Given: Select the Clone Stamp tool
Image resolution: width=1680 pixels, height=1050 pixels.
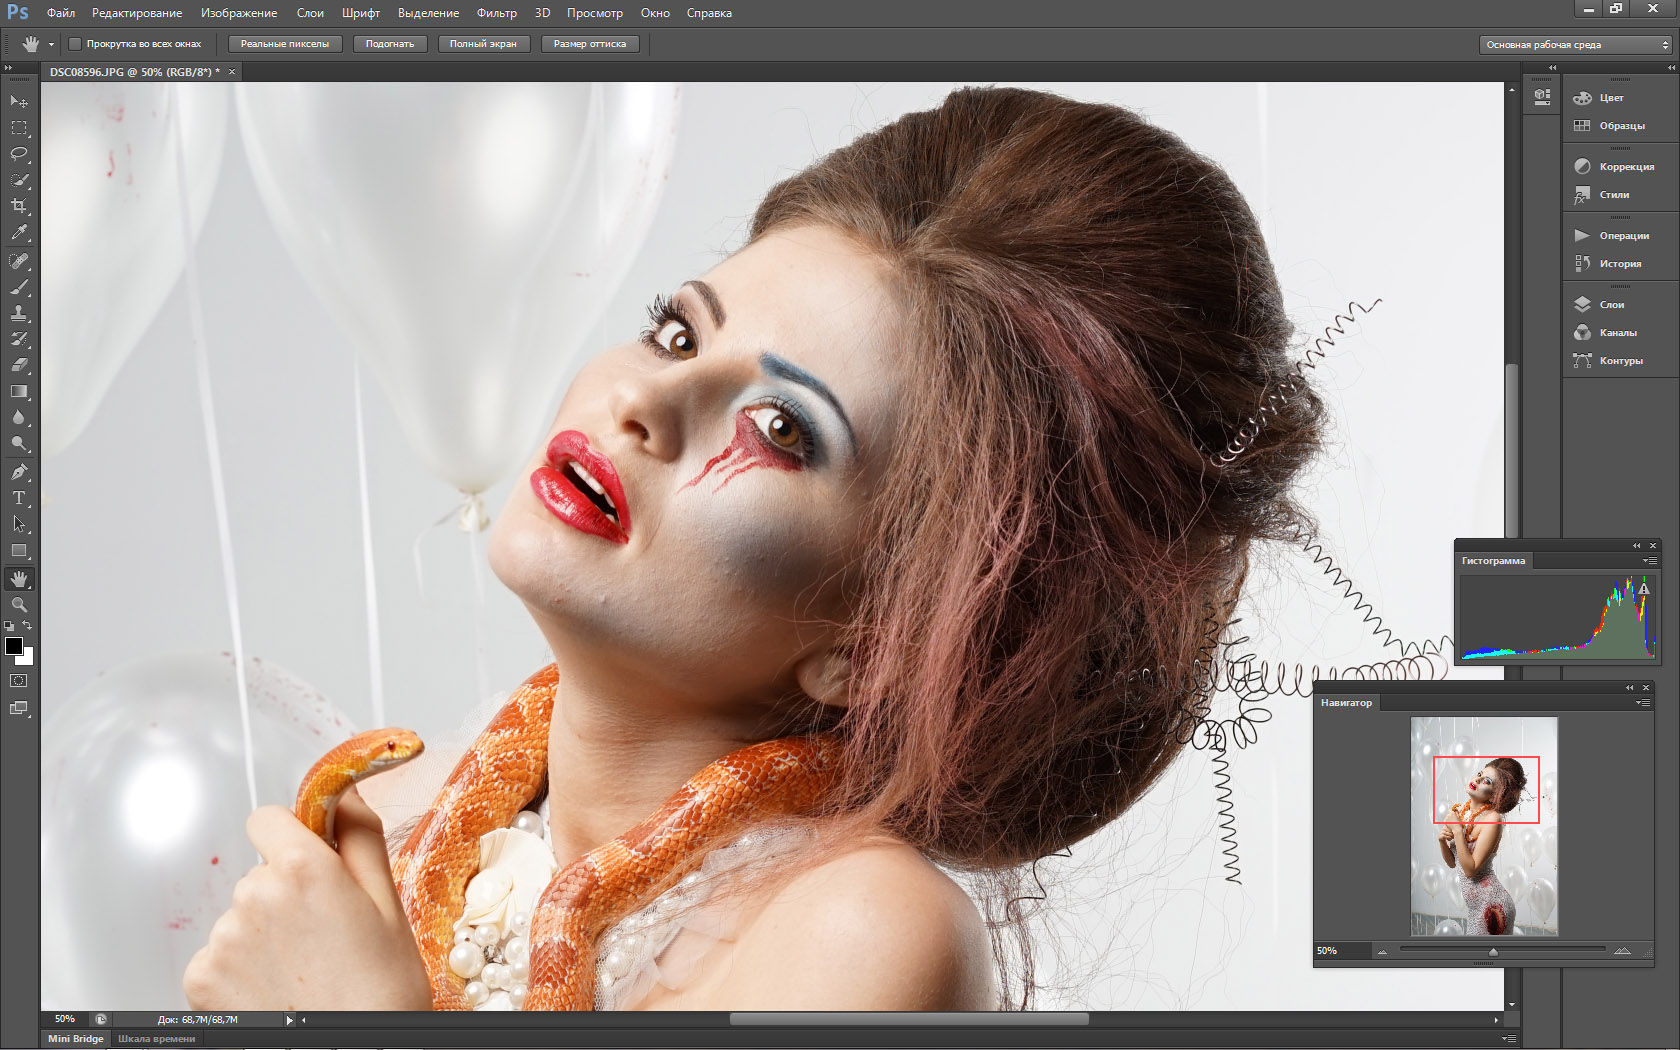Looking at the screenshot, I should pos(19,313).
